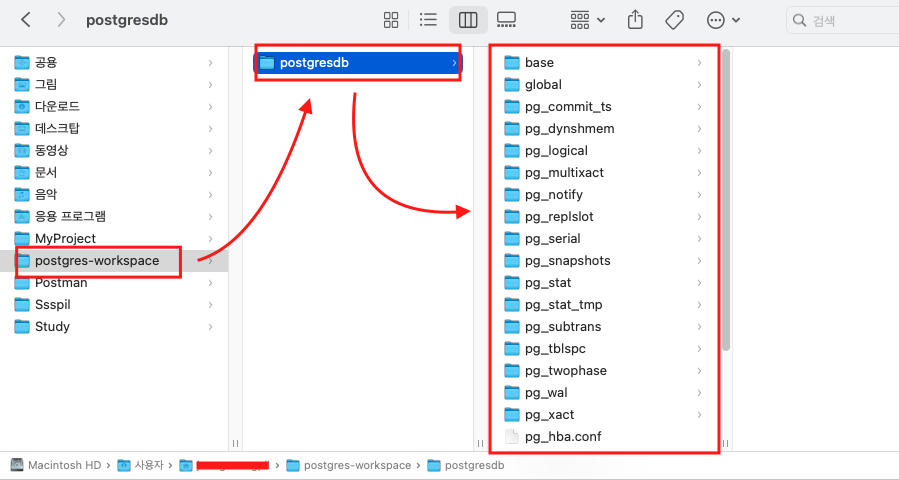Viewport: 899px width, 480px height.
Task: Select the Study folder
Action: (x=115, y=326)
